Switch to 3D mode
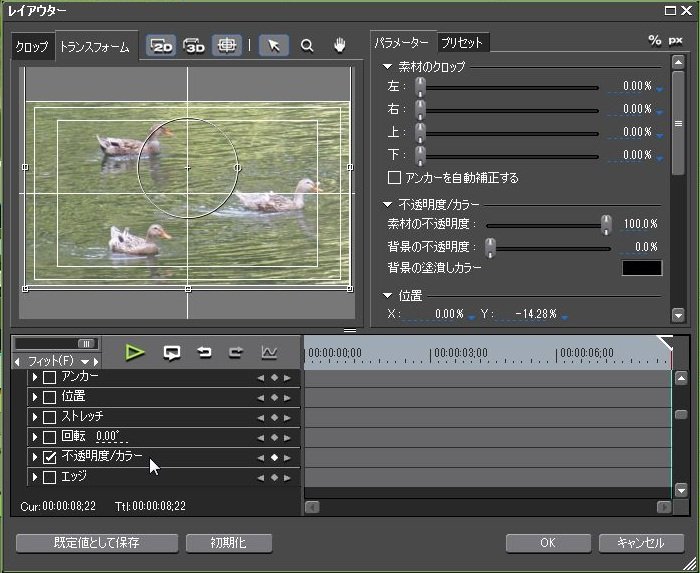 194,46
